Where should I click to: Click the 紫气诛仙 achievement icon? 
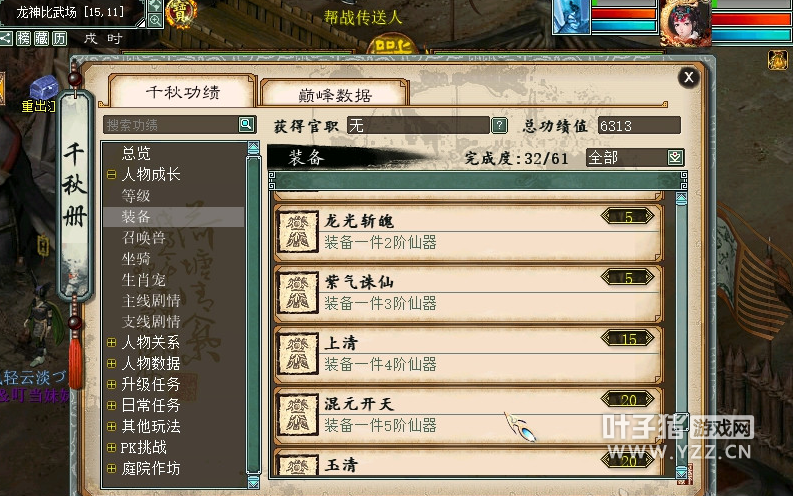(x=297, y=293)
